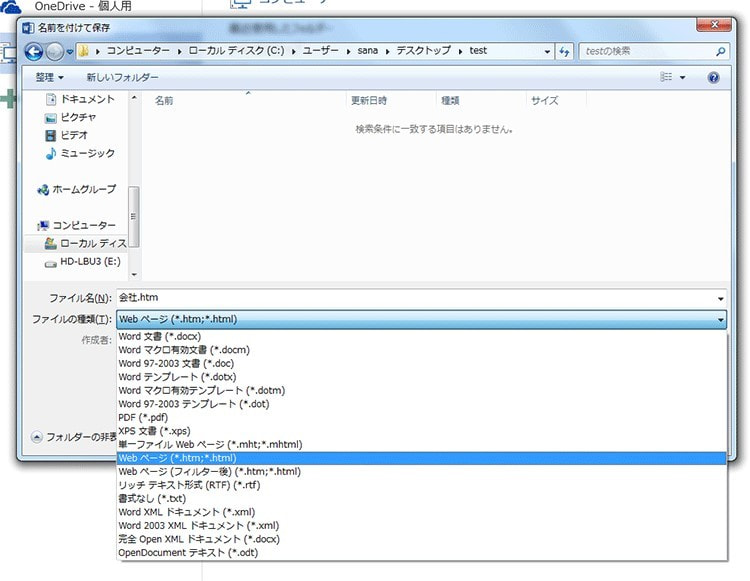This screenshot has height=581, width=750.
Task: Open the 整理 dropdown menu
Action: (x=49, y=77)
